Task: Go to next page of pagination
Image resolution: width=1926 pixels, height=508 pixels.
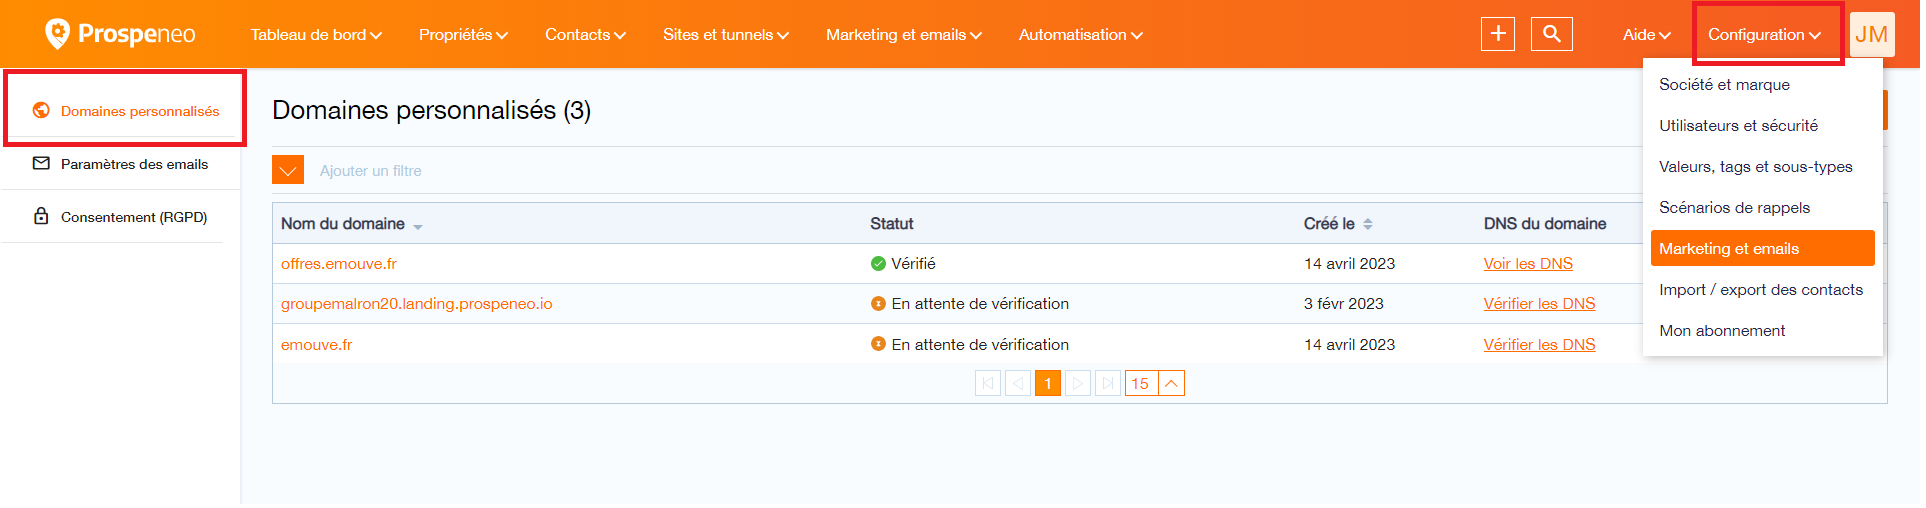Action: (1078, 383)
